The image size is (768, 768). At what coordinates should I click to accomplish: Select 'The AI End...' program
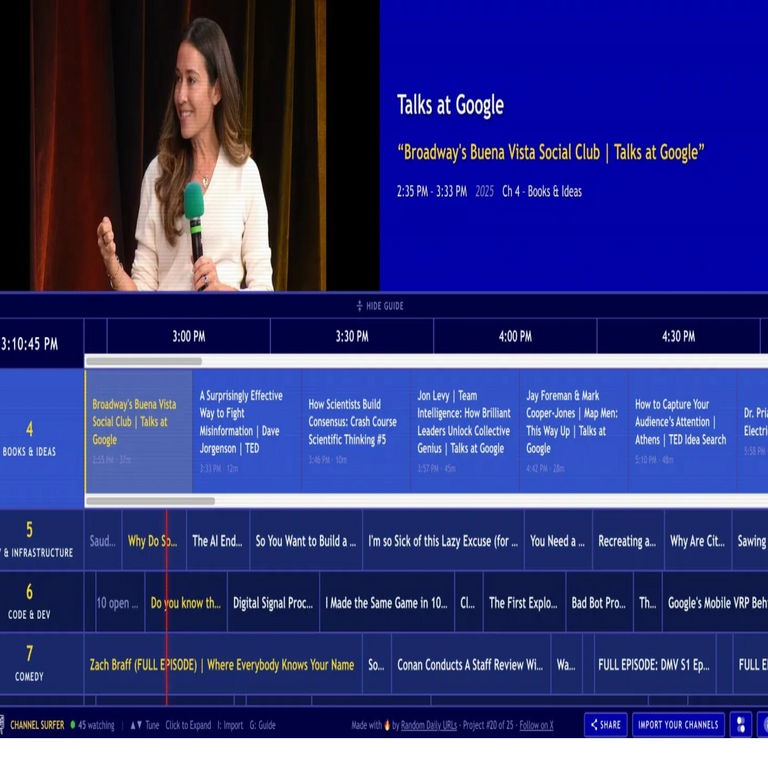[x=218, y=541]
